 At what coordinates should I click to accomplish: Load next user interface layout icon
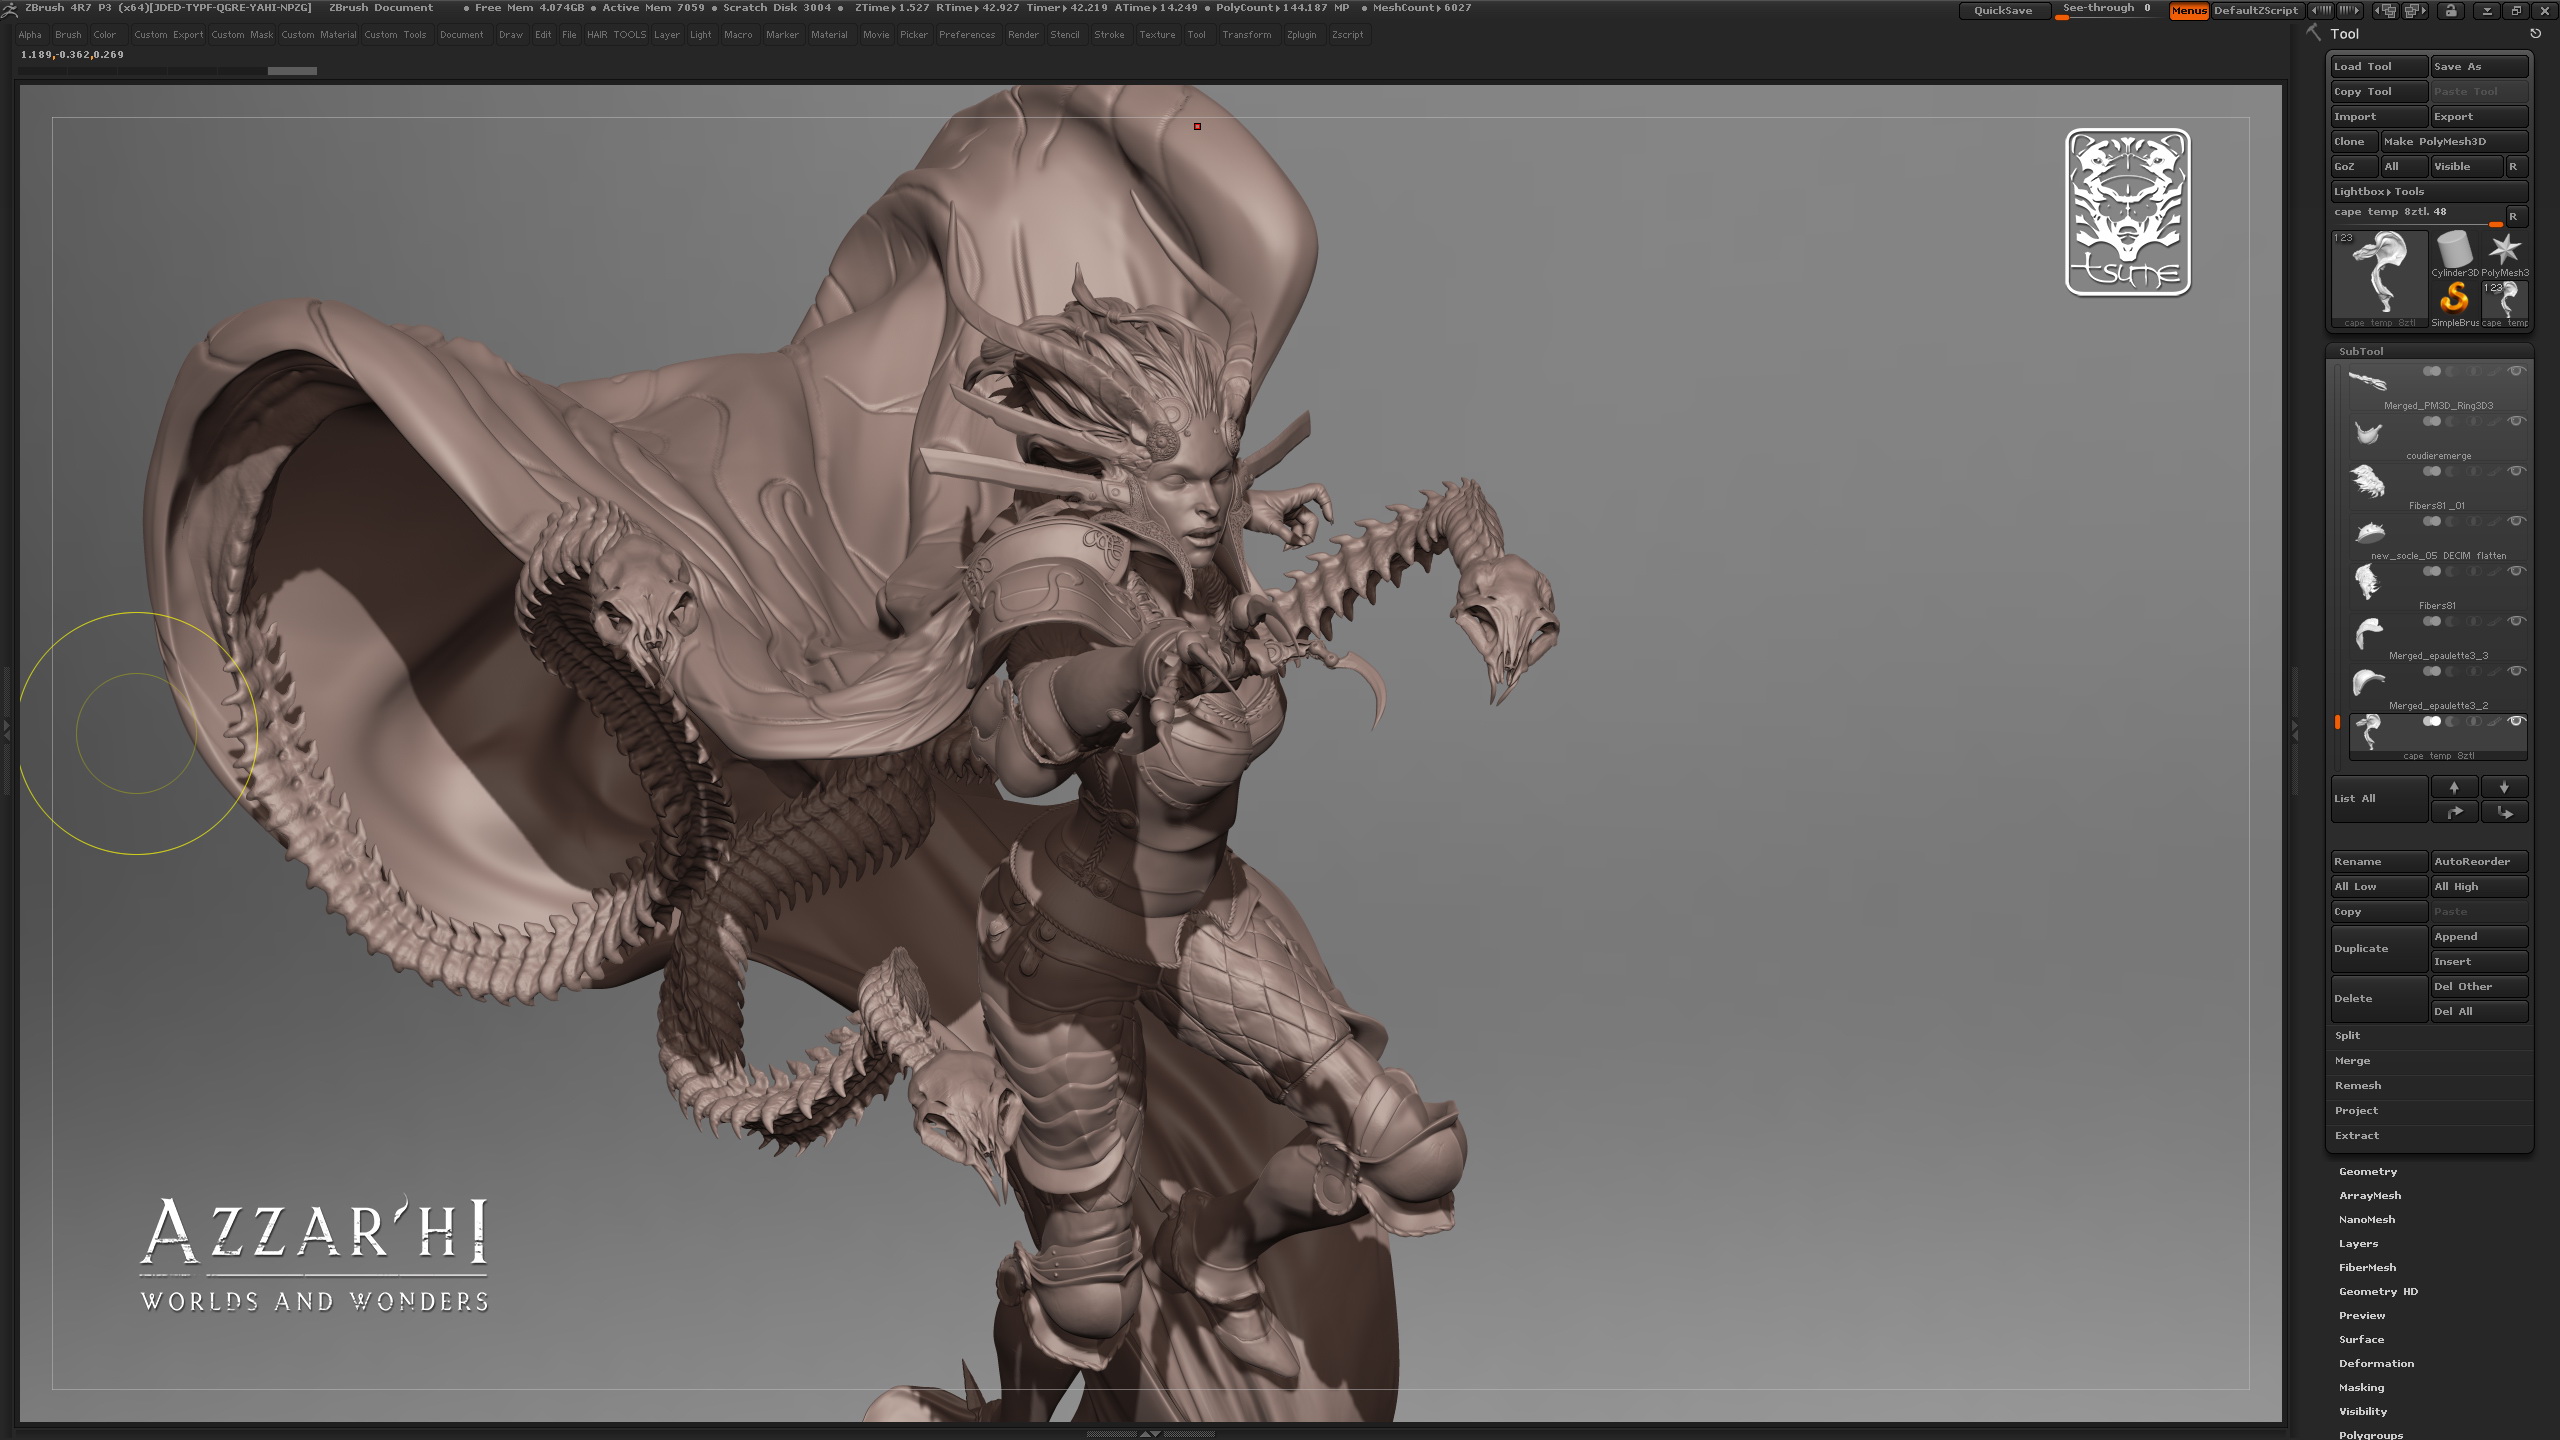pos(2415,11)
